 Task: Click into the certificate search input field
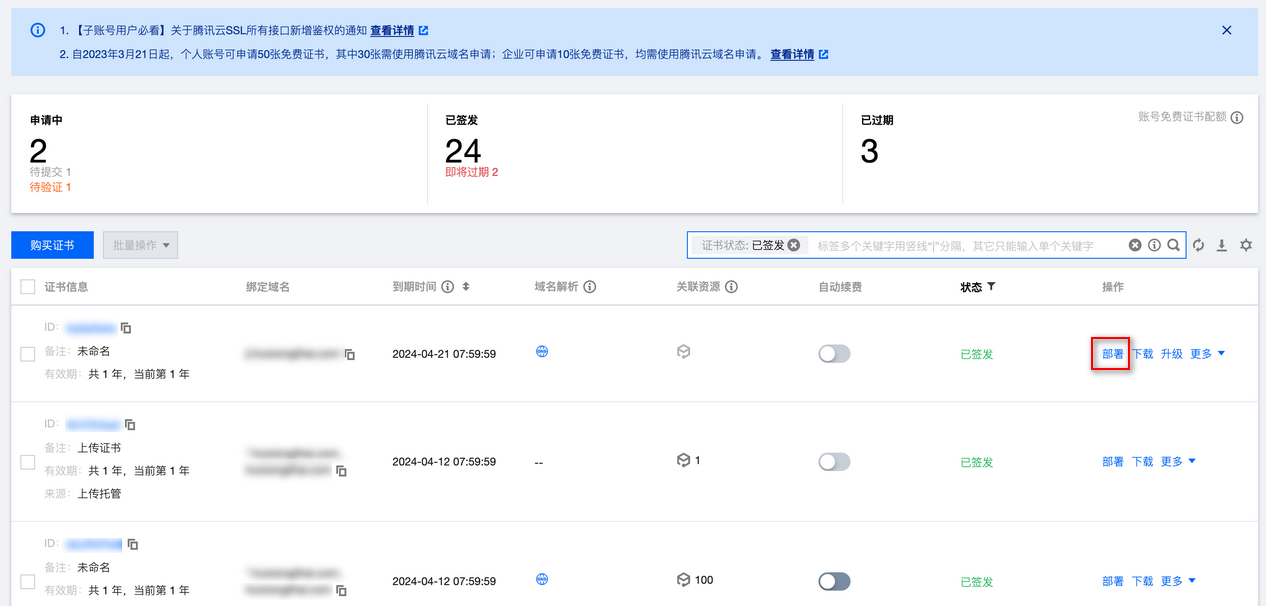coord(960,245)
